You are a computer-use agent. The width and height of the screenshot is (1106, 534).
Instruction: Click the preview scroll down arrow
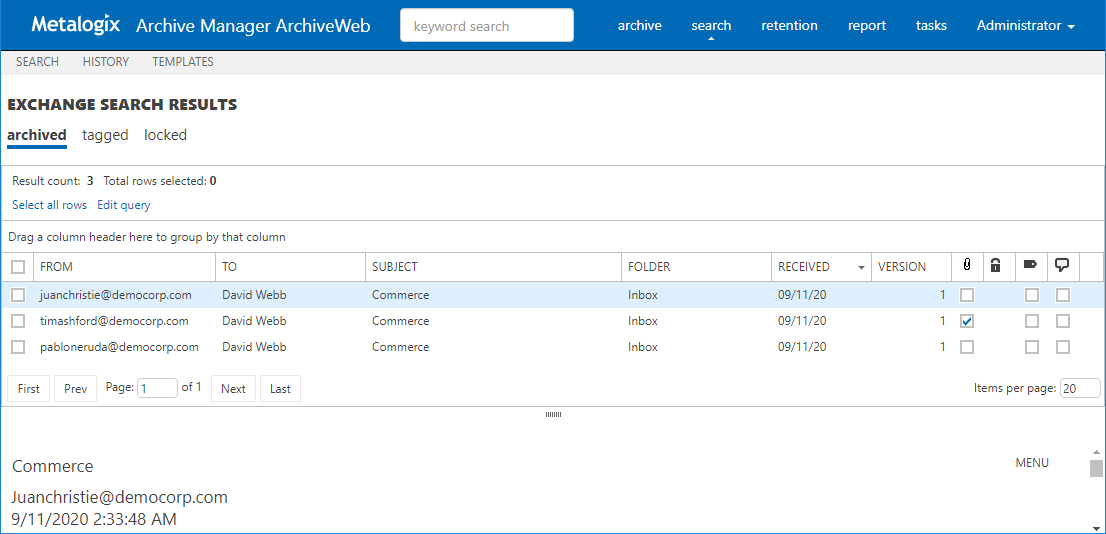click(1096, 526)
